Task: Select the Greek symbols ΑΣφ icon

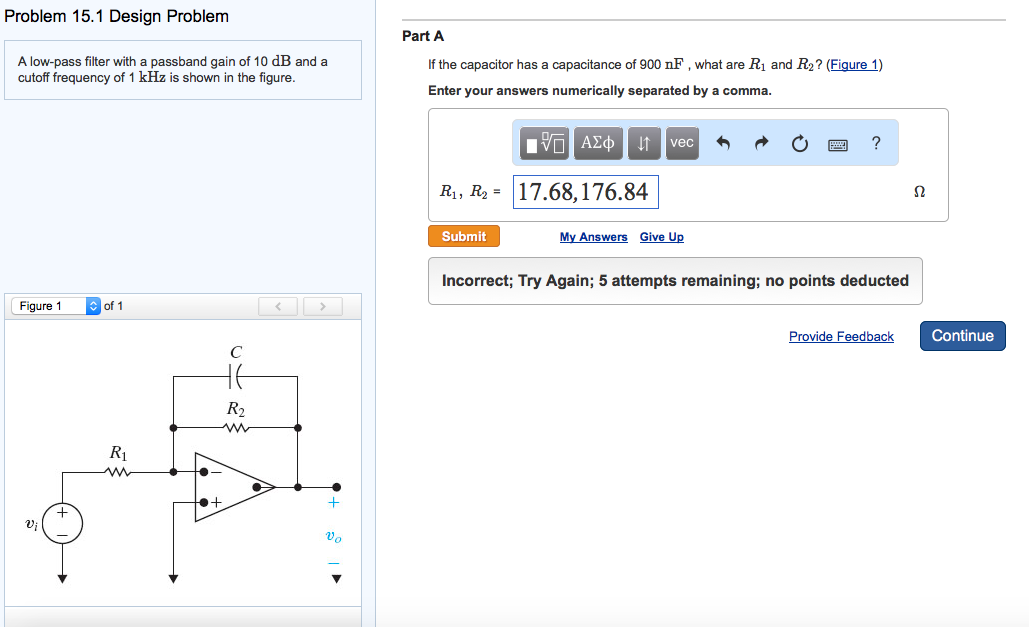Action: tap(597, 143)
